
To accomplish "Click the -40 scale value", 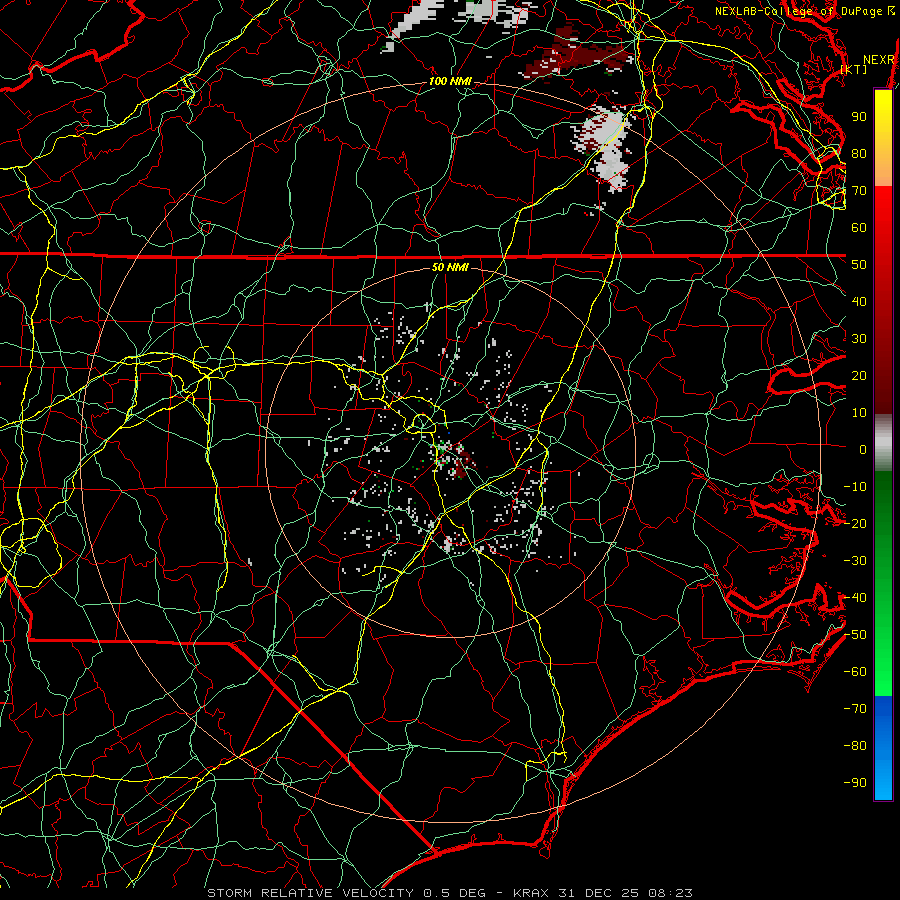I will (x=855, y=598).
